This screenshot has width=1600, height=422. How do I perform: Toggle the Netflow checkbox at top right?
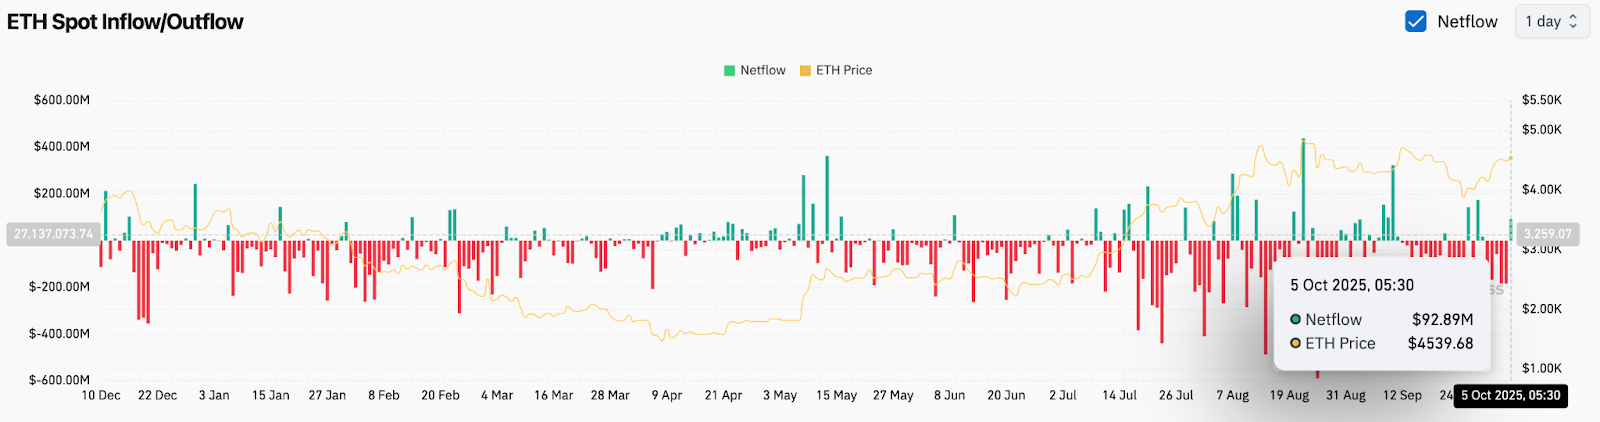[1415, 21]
